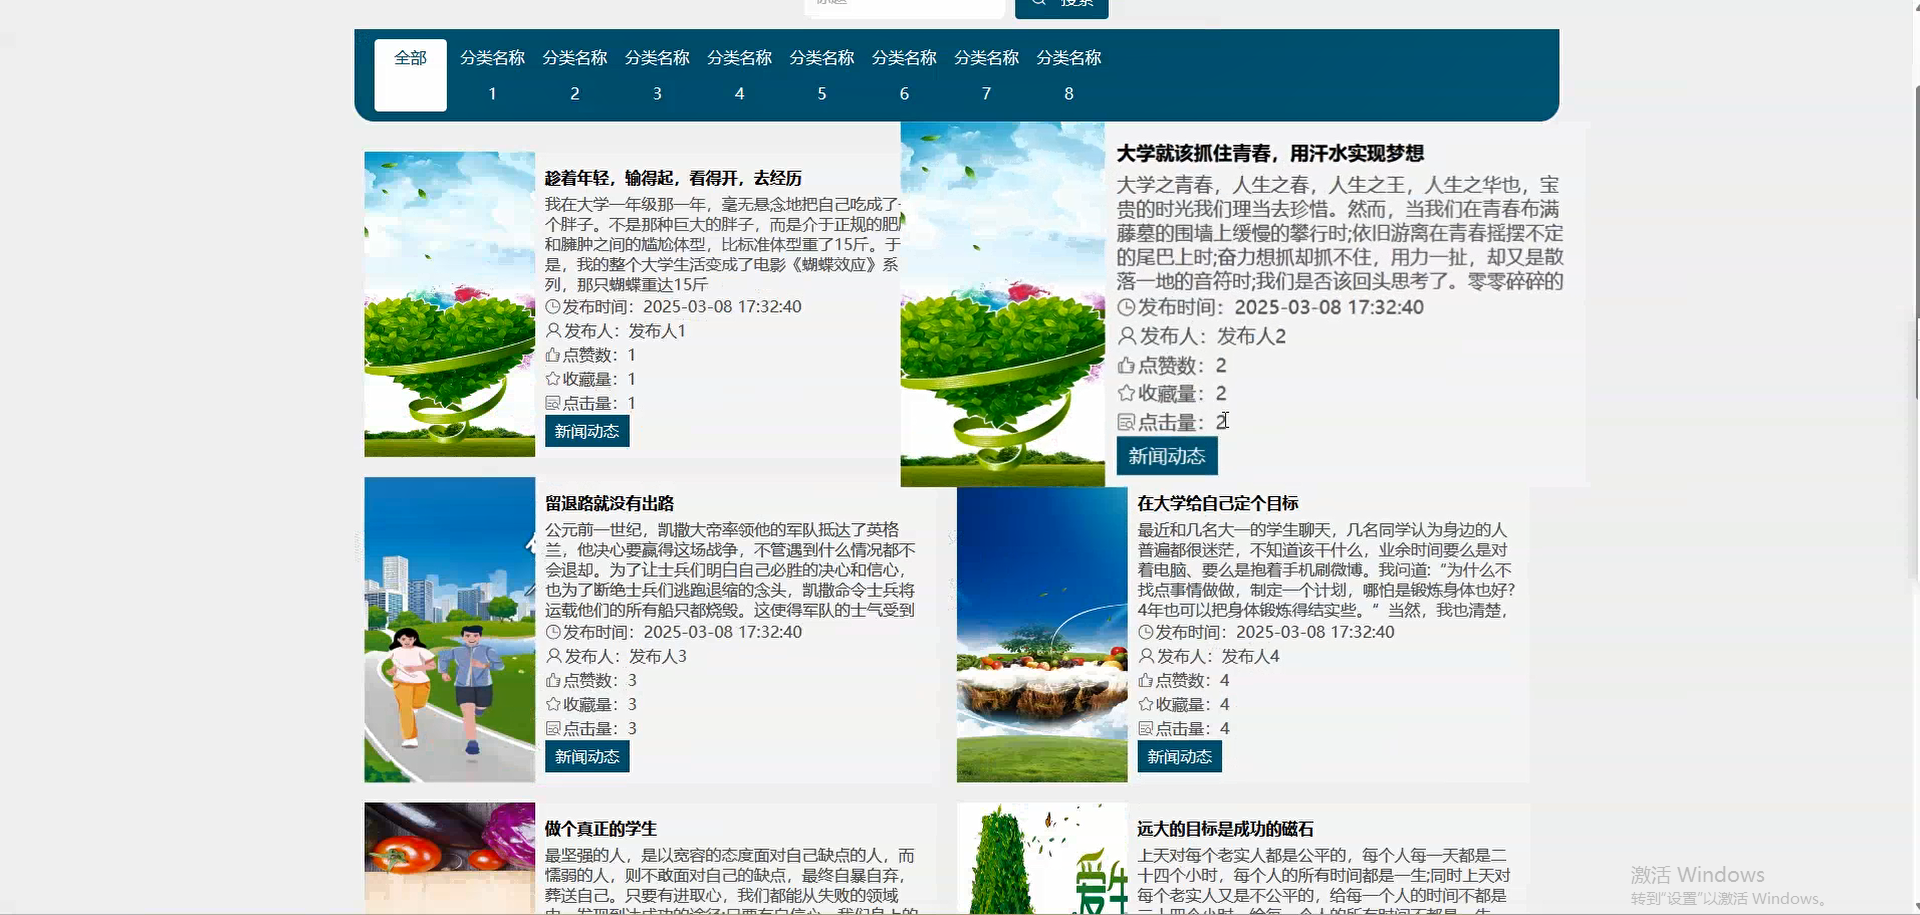The width and height of the screenshot is (1920, 915).
Task: Click the thumbs-up icon showing 4 likes
Action: (1145, 679)
